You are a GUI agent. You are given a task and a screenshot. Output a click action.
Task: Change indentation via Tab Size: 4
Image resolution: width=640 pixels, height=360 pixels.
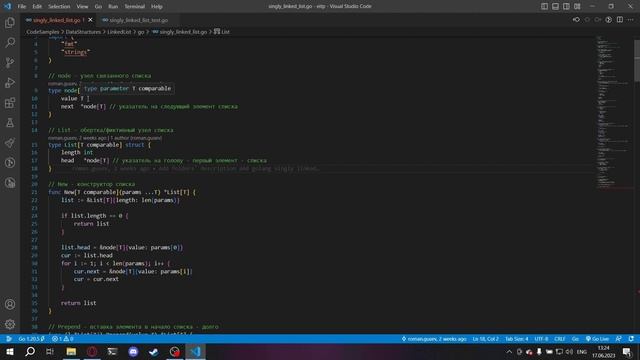pos(516,339)
